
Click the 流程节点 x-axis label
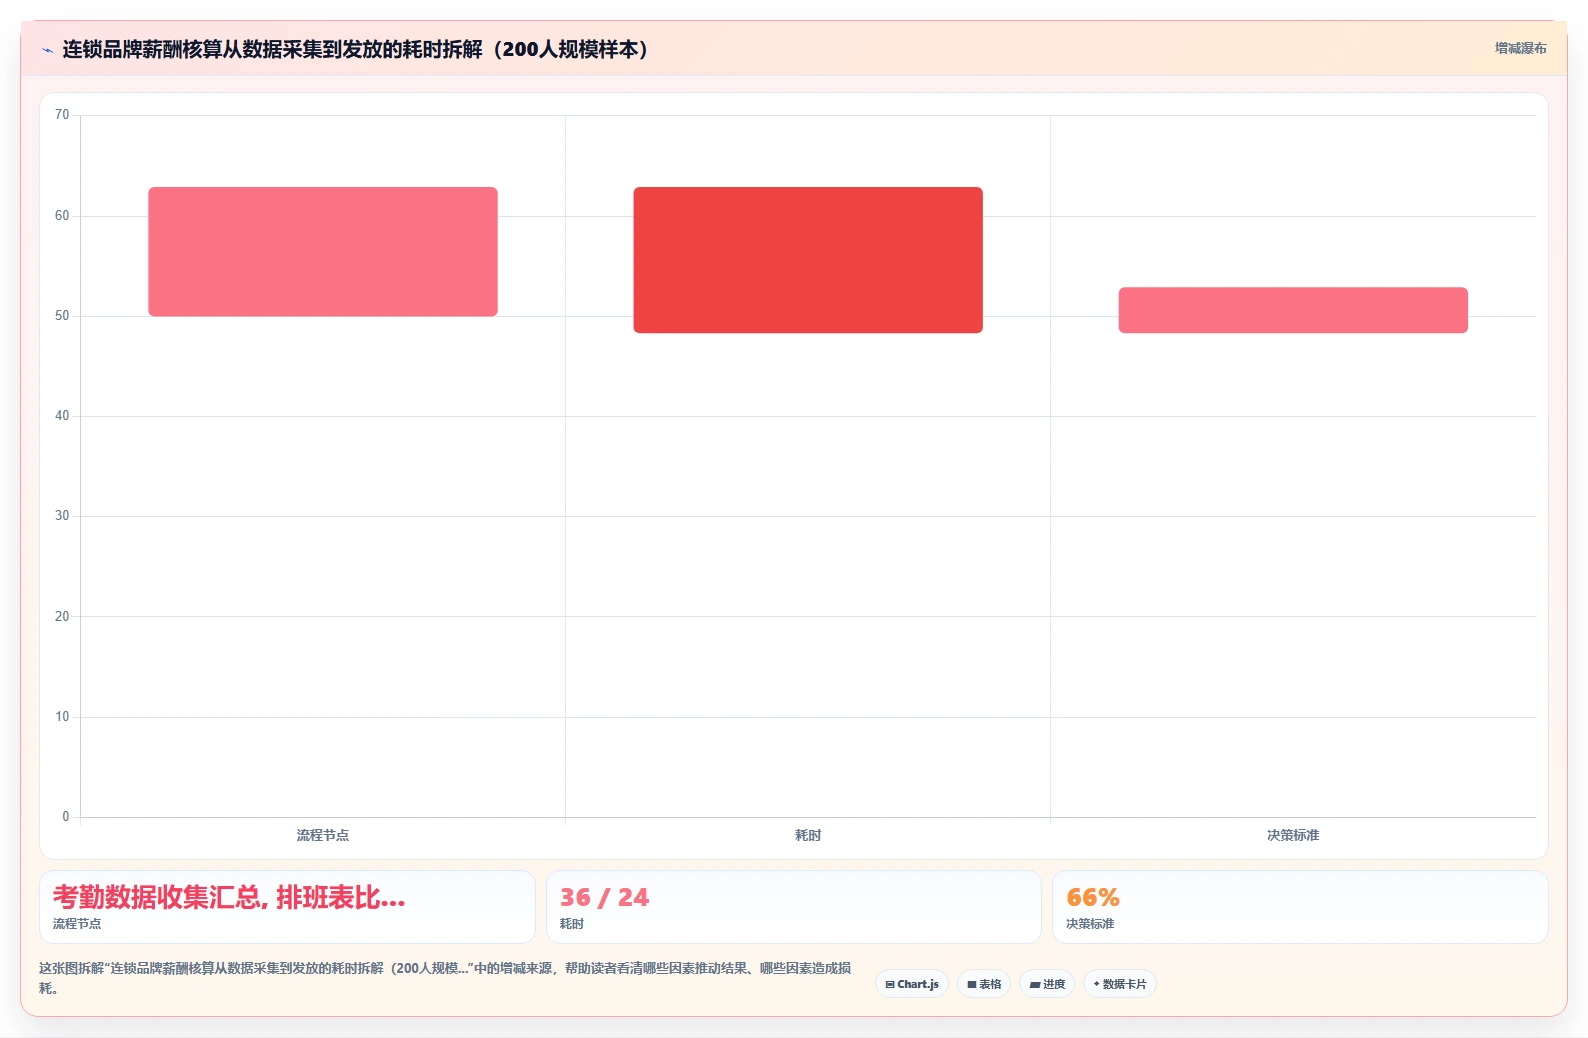[x=323, y=835]
